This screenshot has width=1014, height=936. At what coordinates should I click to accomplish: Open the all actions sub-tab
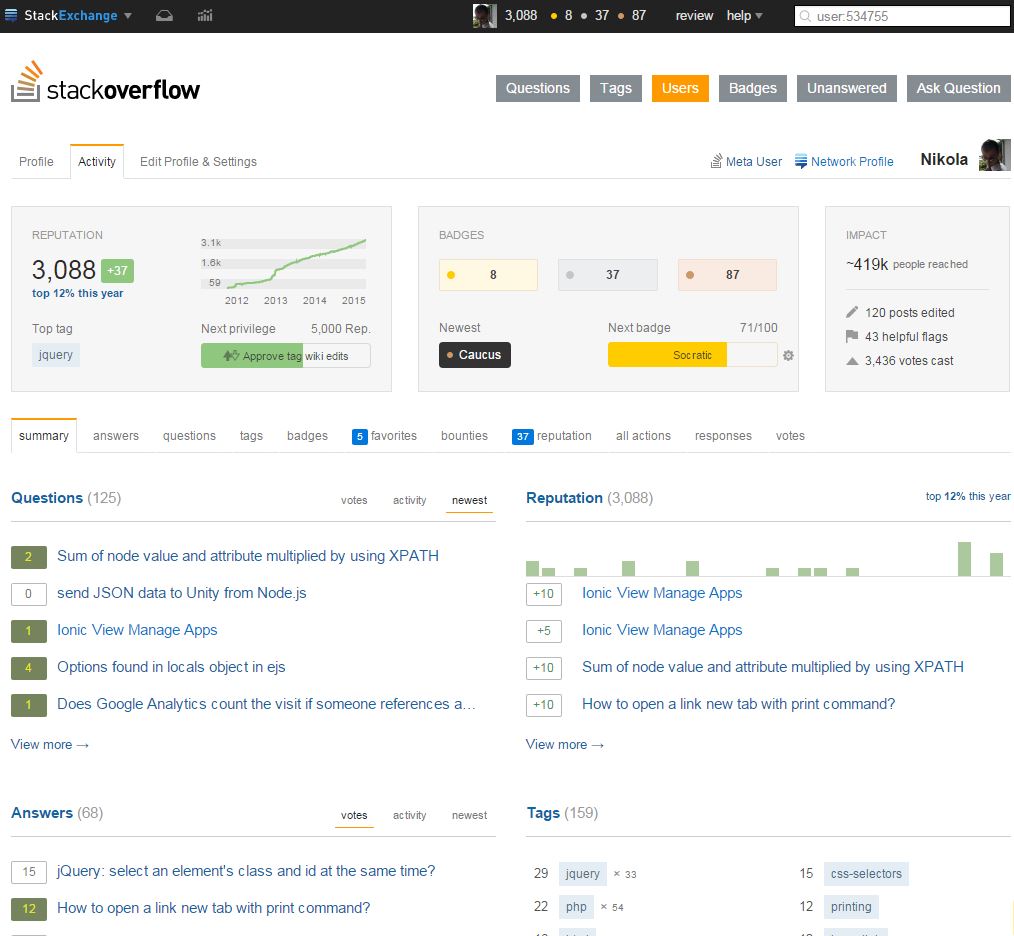pyautogui.click(x=643, y=436)
